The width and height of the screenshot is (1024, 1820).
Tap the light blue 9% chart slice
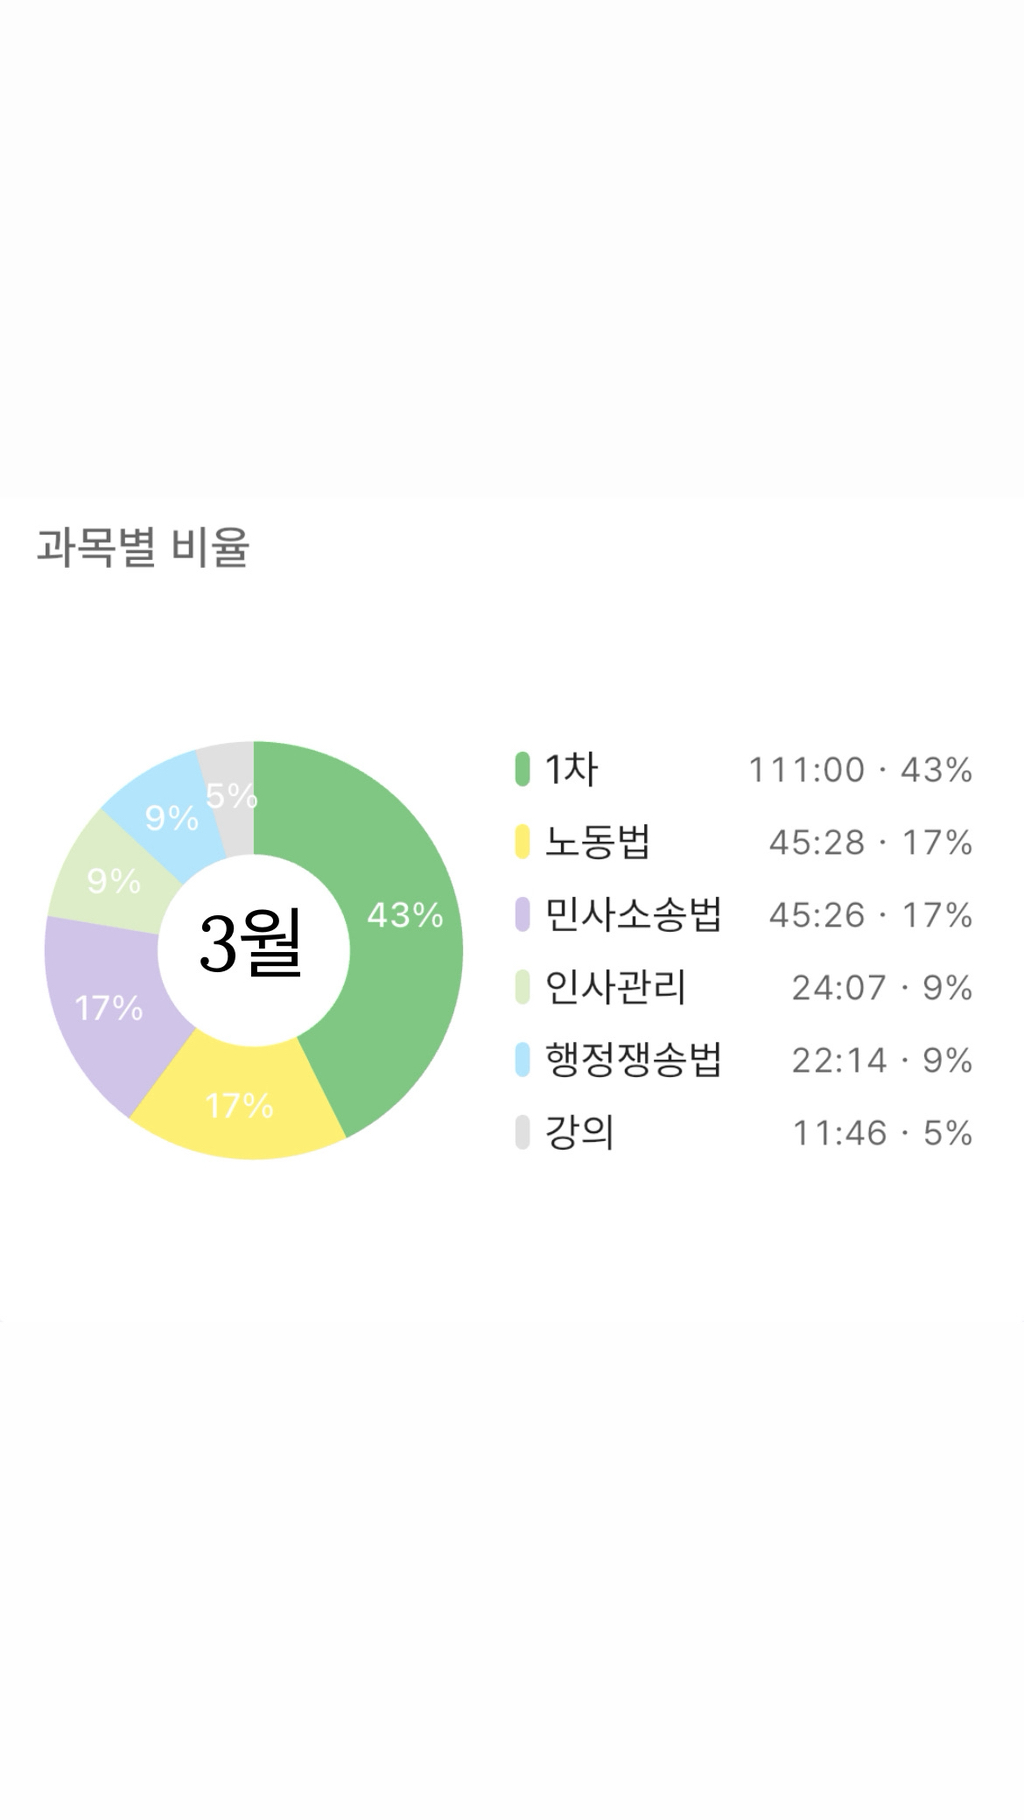(168, 815)
